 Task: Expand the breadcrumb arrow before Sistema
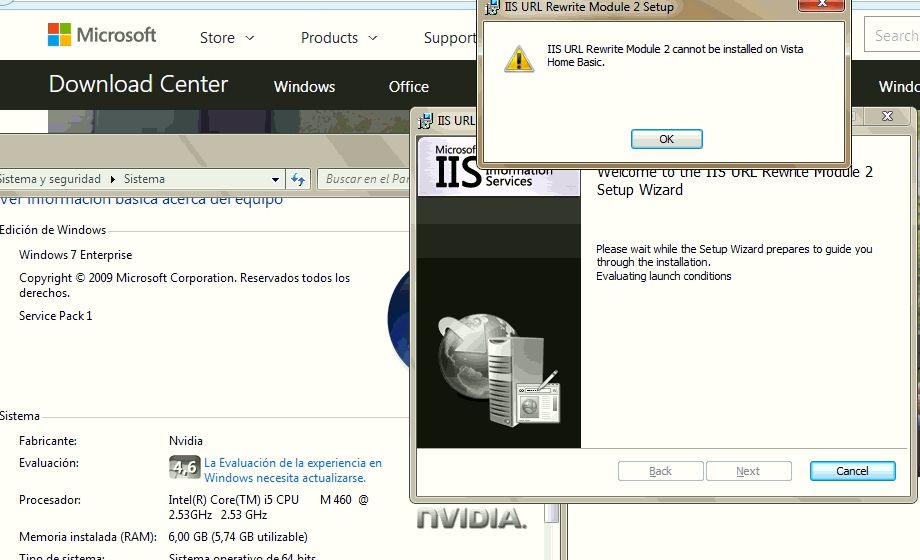click(113, 179)
